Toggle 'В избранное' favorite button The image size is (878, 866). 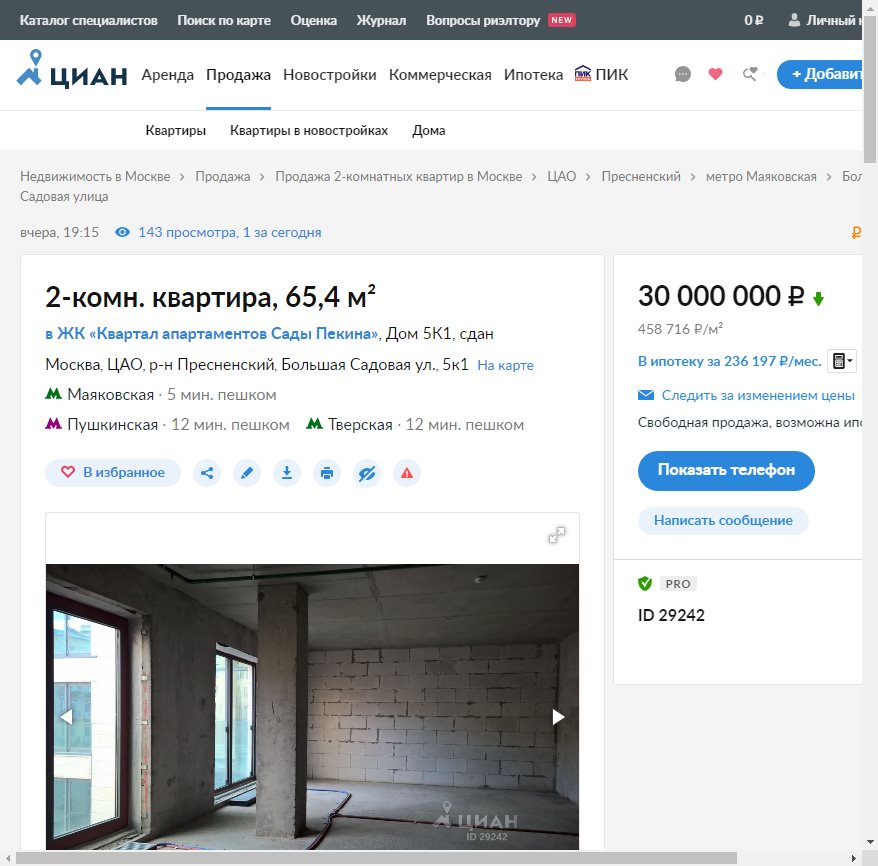(x=113, y=473)
